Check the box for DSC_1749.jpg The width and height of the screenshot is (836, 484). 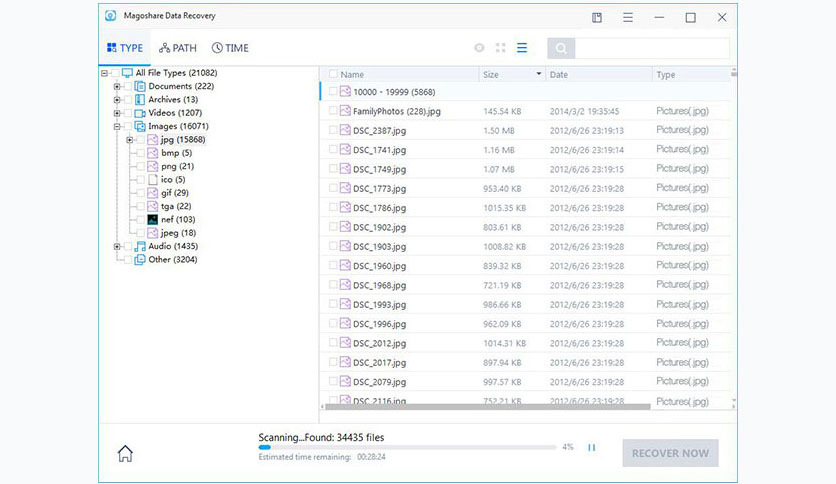point(333,168)
